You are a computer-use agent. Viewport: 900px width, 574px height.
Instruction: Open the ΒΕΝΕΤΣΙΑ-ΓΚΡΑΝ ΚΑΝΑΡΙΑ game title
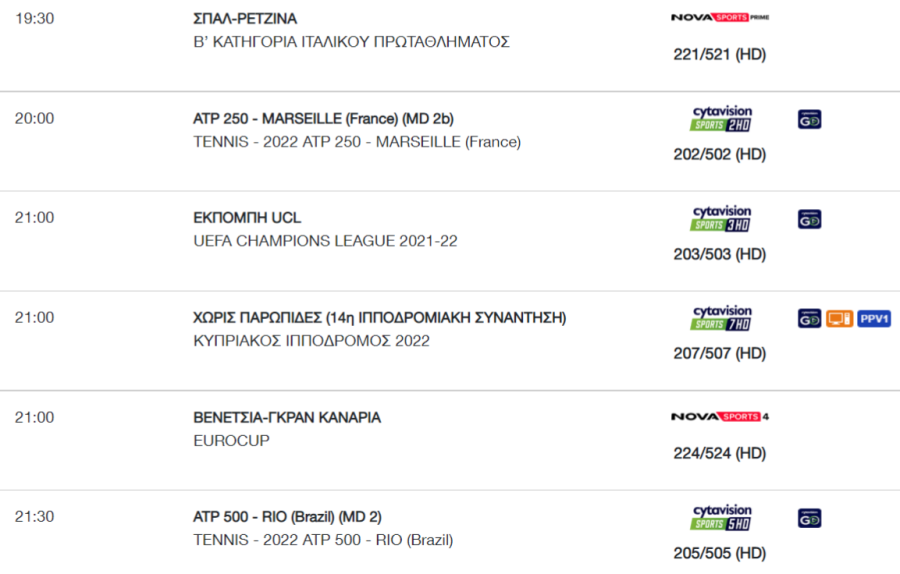(x=287, y=418)
